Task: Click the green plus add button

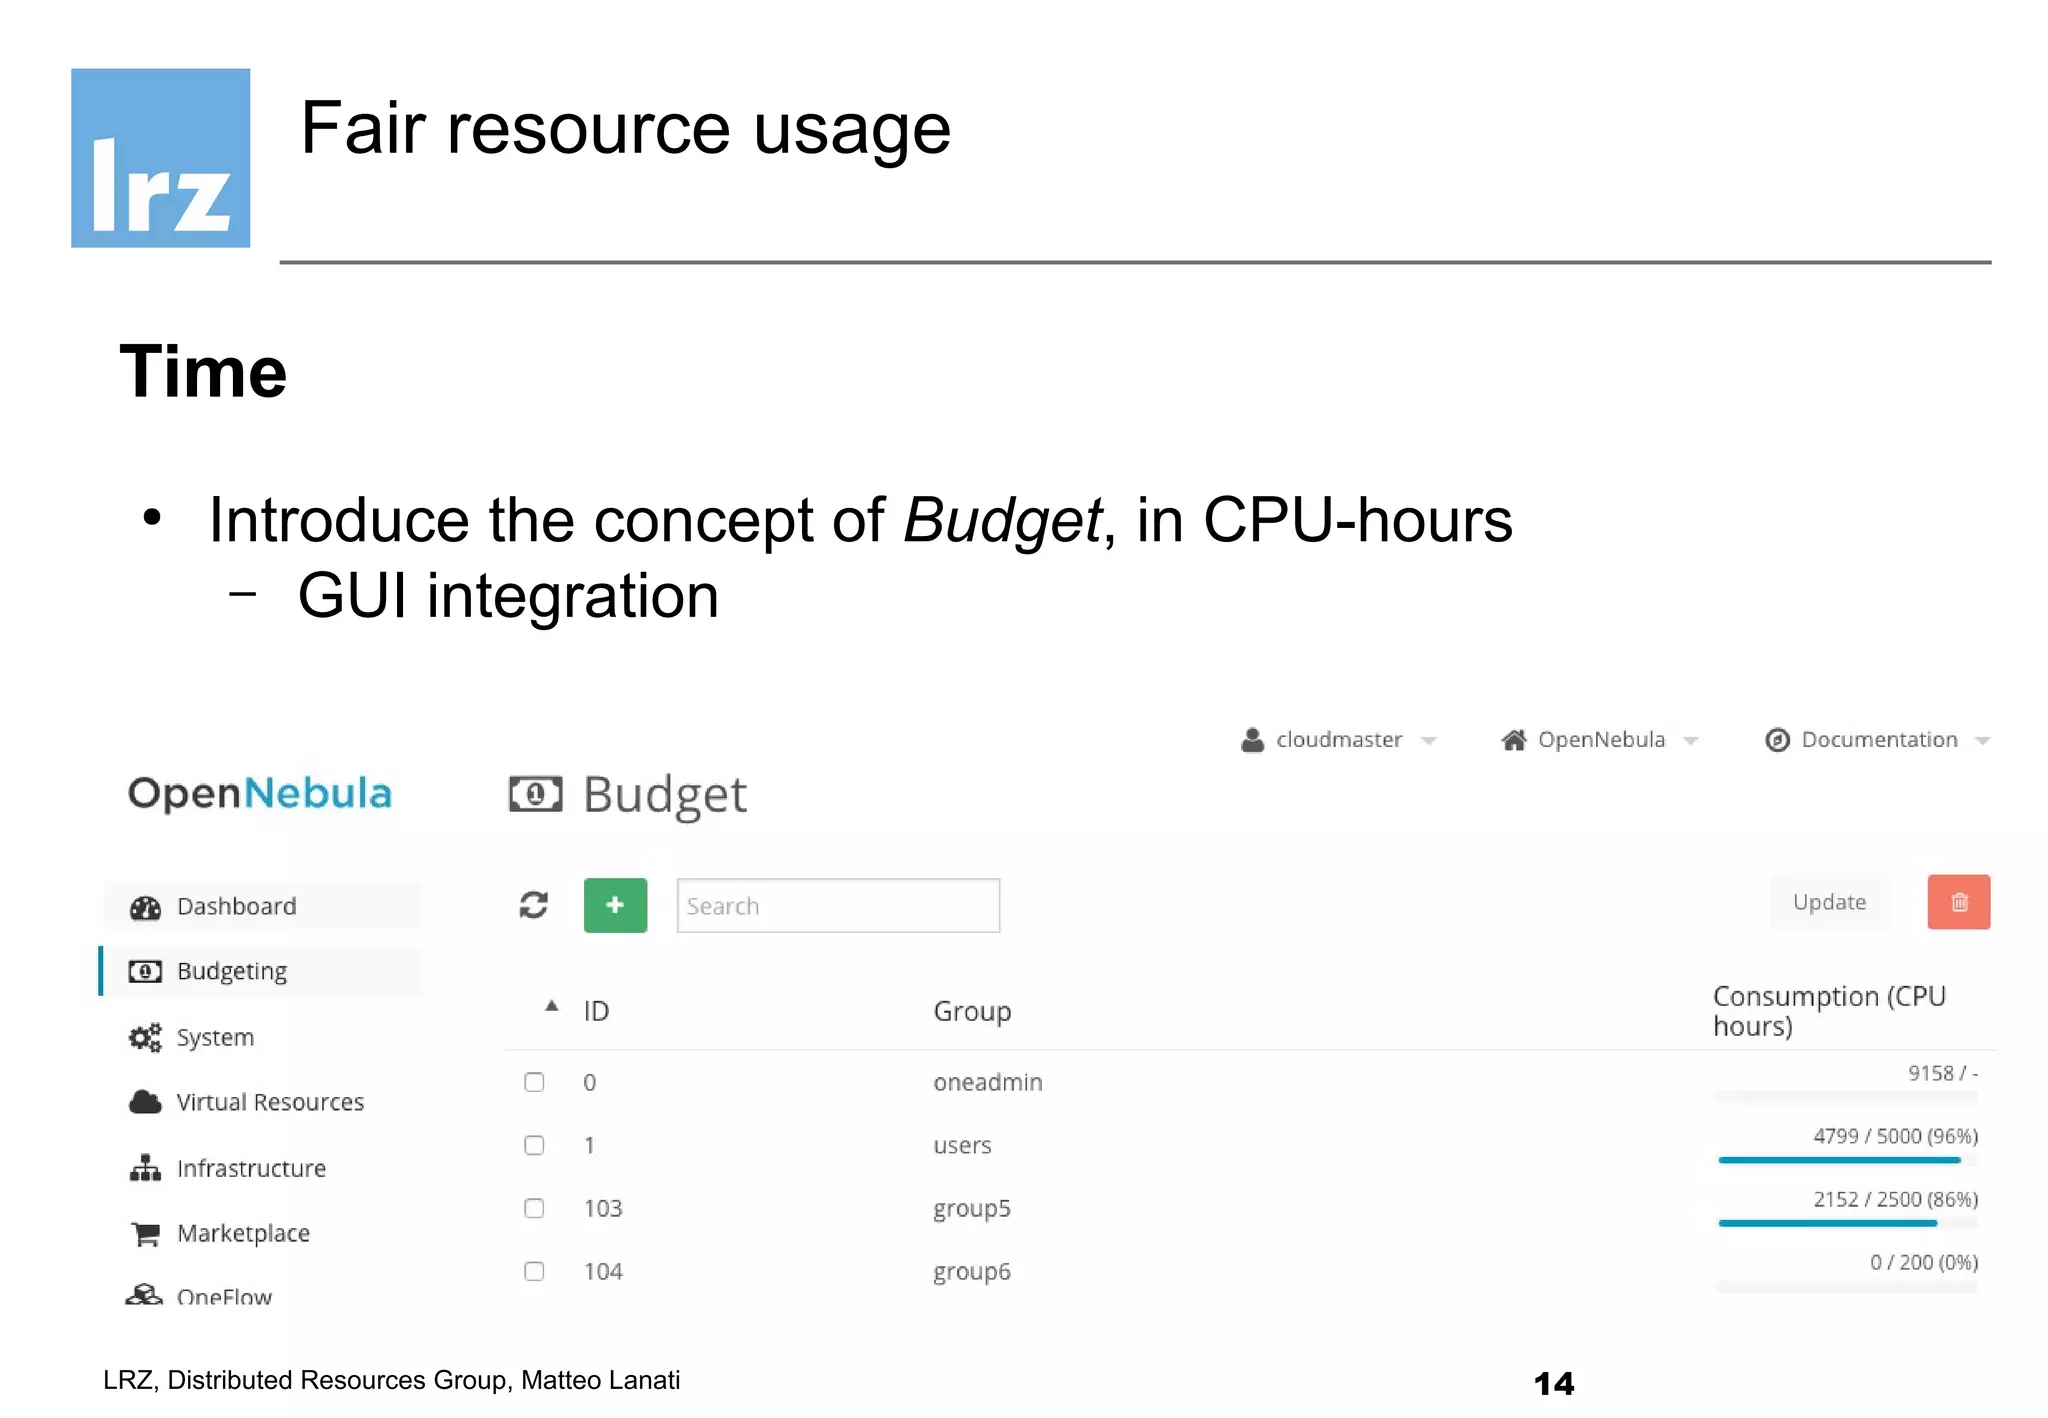Action: coord(615,905)
